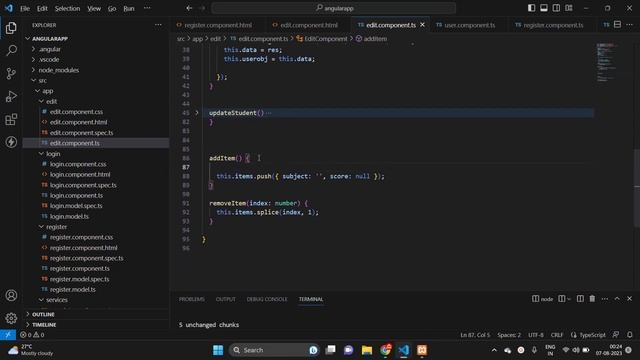Go back with navigation arrow
This screenshot has height=360, width=640.
(x=189, y=8)
